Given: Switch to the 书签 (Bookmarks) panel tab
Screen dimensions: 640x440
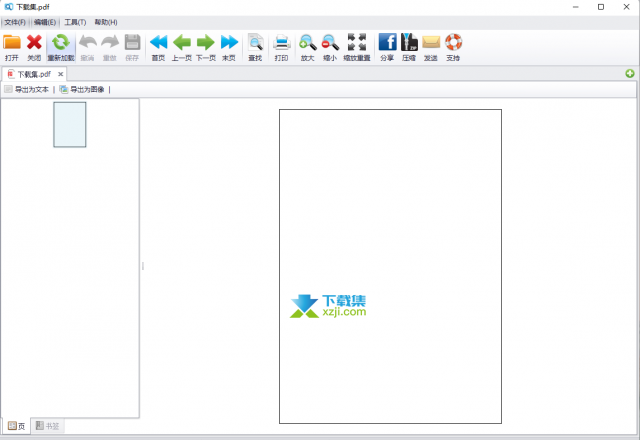Looking at the screenshot, I should [x=47, y=426].
